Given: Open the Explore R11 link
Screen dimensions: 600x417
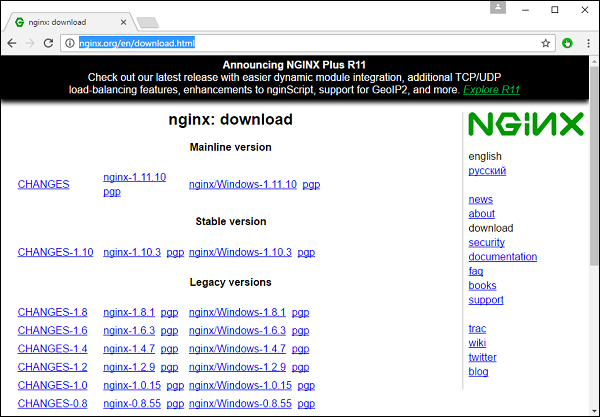Looking at the screenshot, I should tap(491, 90).
